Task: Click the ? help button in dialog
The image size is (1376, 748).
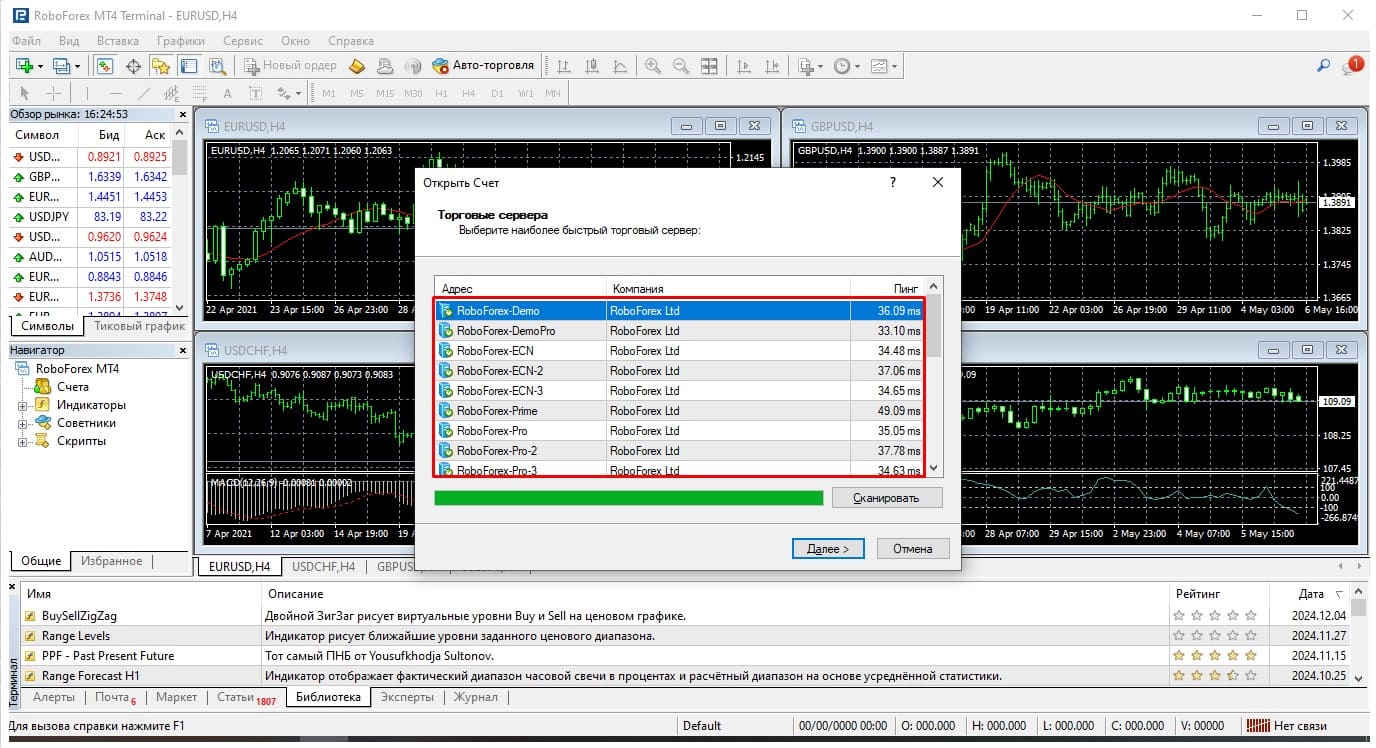Action: pyautogui.click(x=893, y=183)
